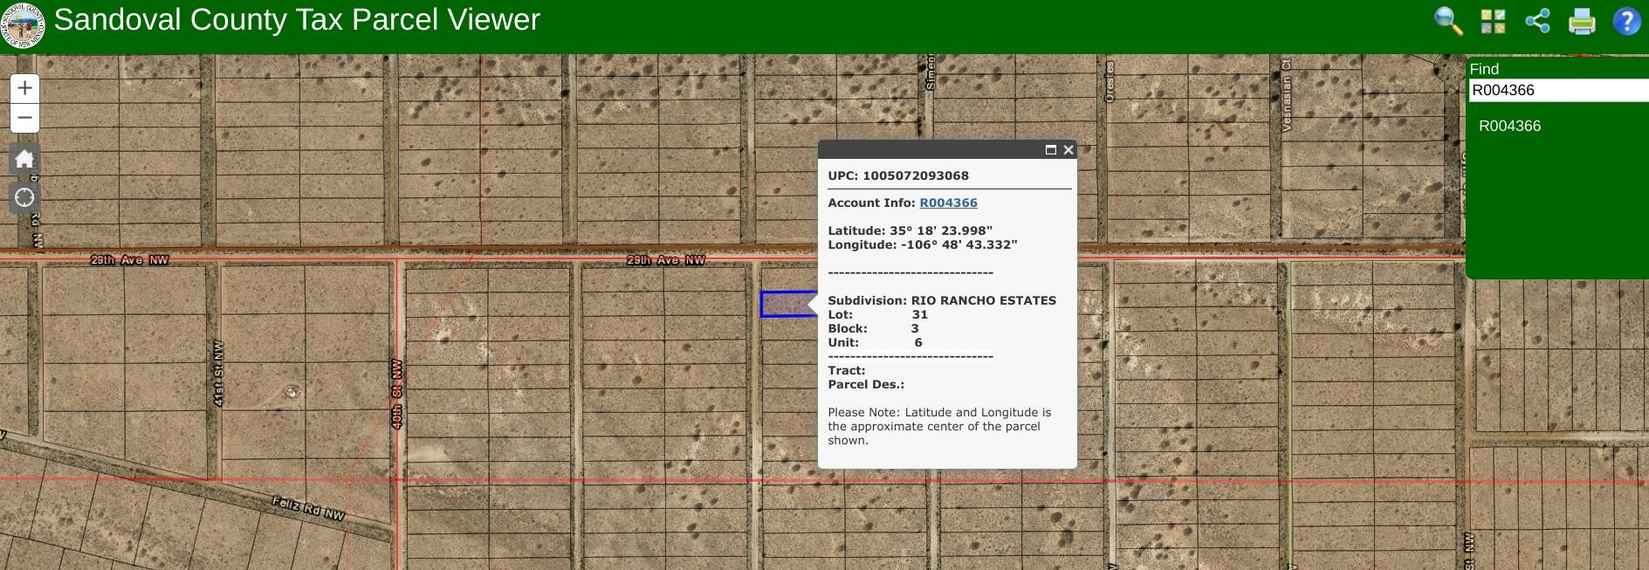
Task: Activate the find my location button
Action: [25, 197]
